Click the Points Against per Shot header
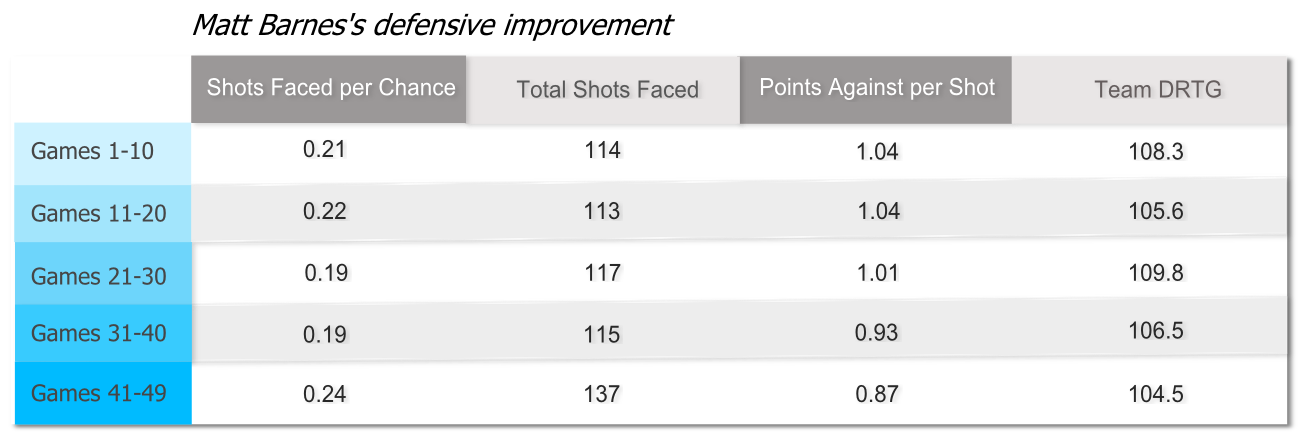The height and width of the screenshot is (445, 1306). click(x=877, y=88)
